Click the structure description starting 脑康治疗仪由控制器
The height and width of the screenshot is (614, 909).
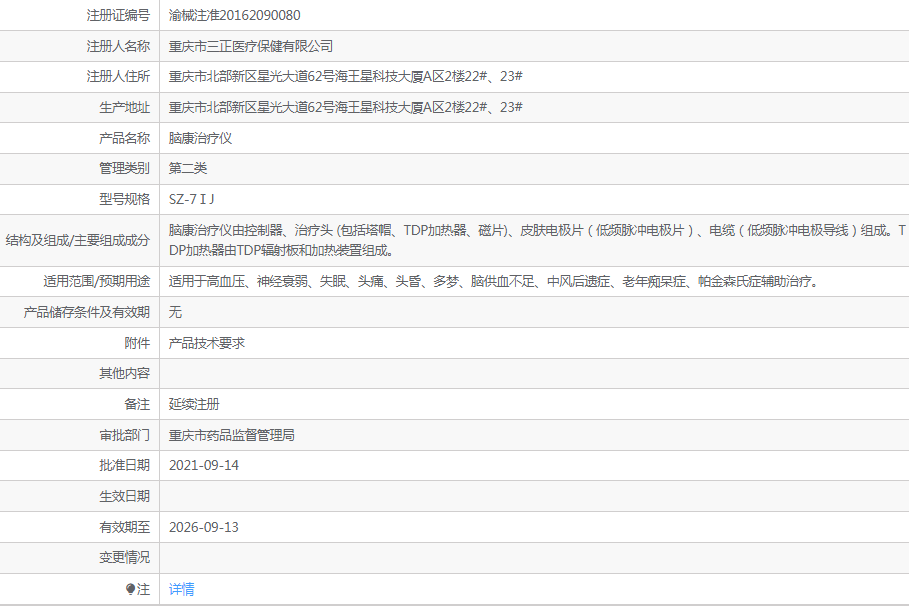pos(537,240)
